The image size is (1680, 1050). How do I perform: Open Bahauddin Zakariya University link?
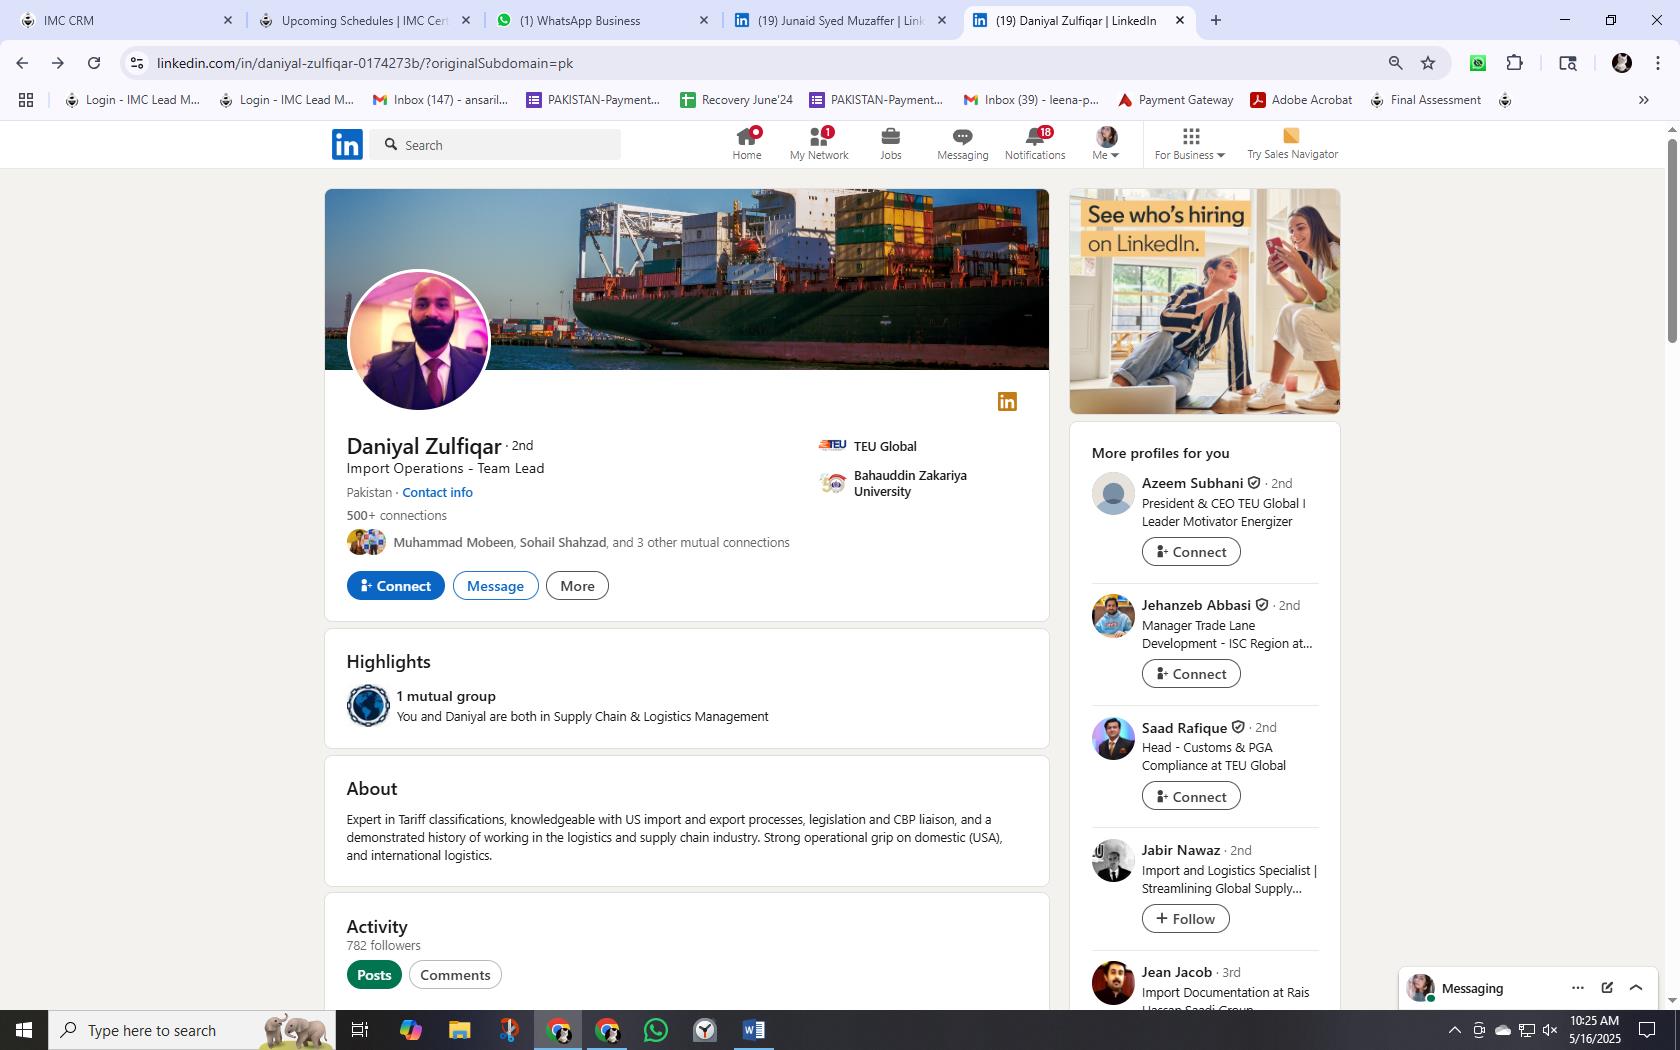(x=894, y=483)
